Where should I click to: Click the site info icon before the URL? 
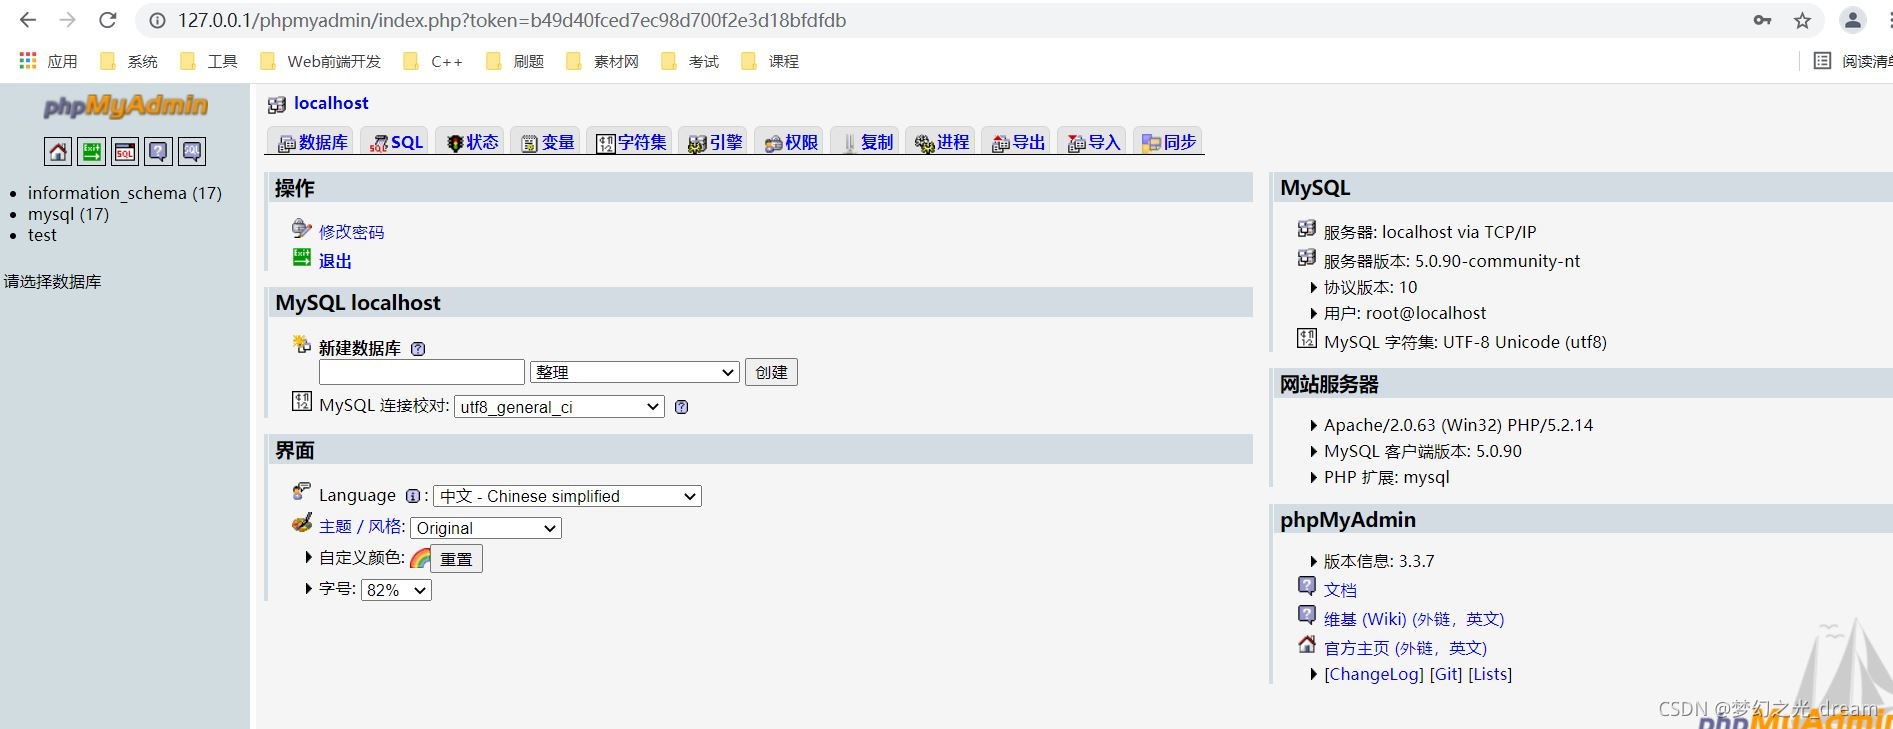(157, 20)
